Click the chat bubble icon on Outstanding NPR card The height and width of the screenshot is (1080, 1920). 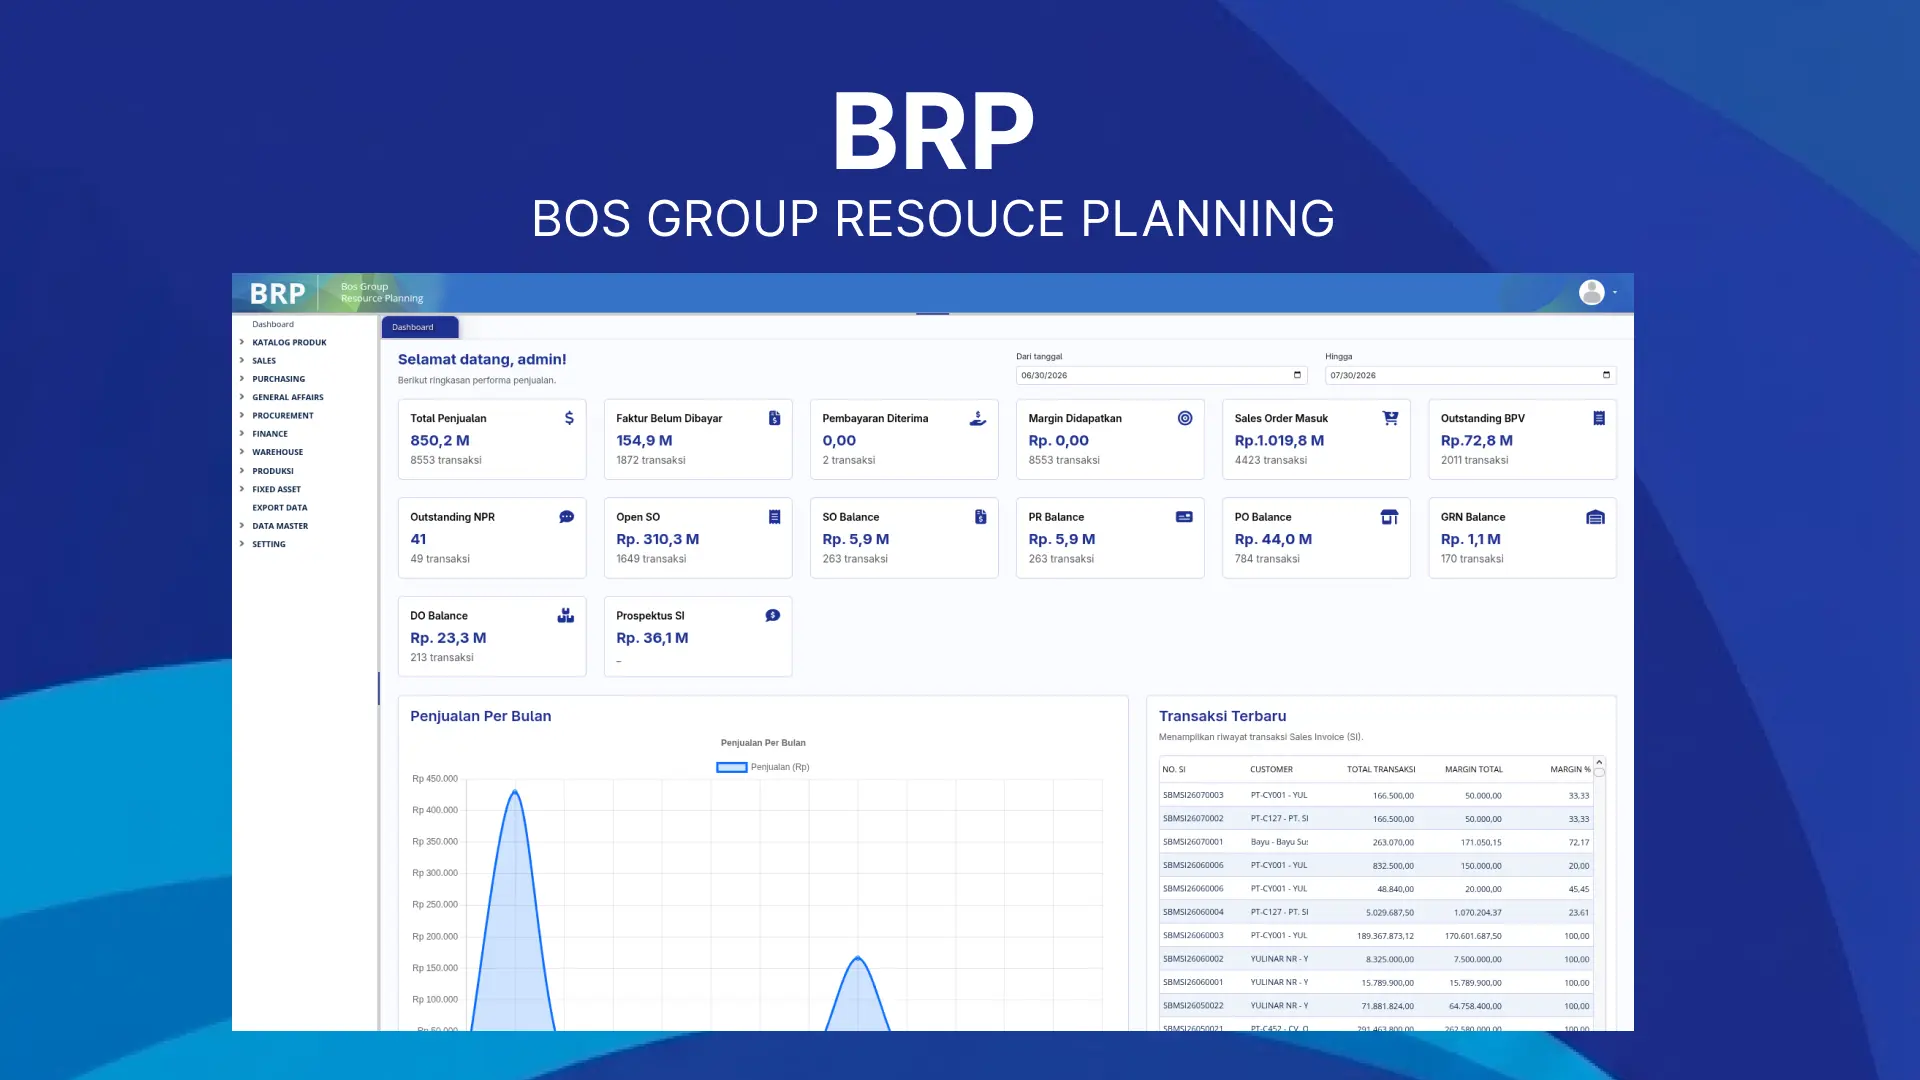click(x=567, y=517)
